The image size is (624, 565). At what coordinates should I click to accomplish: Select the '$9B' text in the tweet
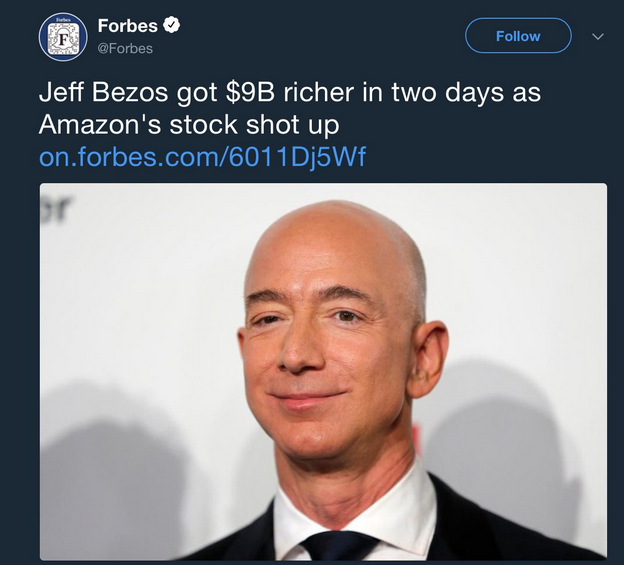pyautogui.click(x=250, y=92)
